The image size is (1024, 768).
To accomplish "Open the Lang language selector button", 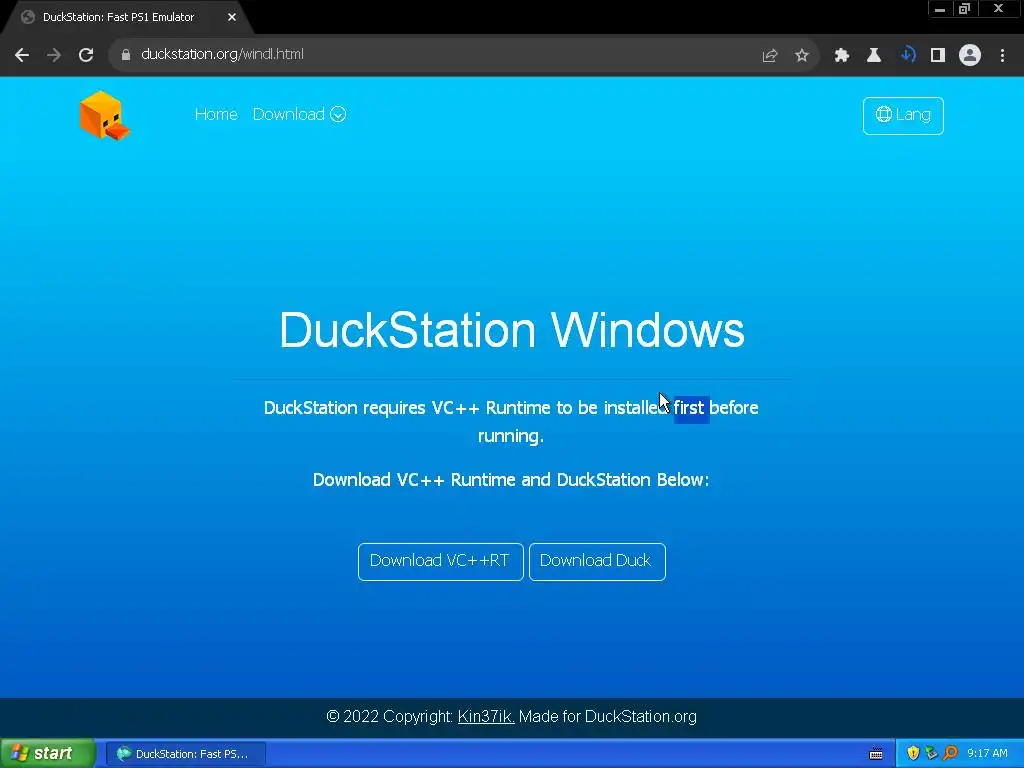I will (x=903, y=116).
